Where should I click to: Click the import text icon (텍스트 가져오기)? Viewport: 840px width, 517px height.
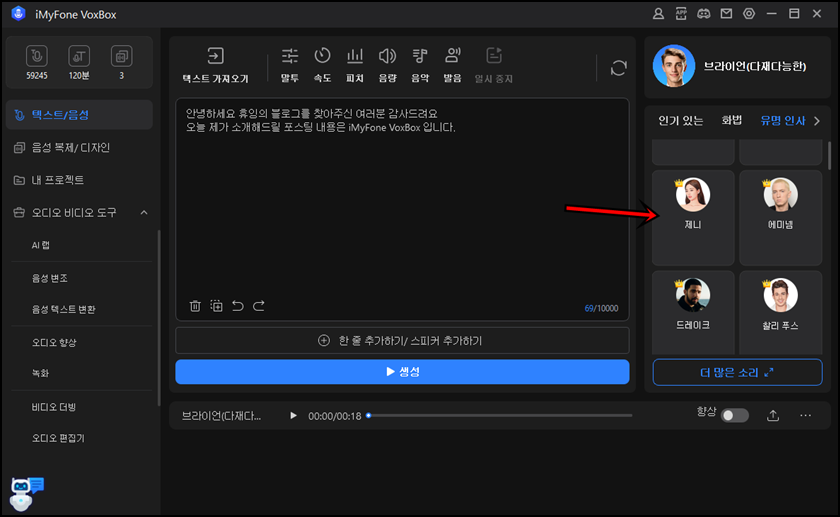click(215, 56)
